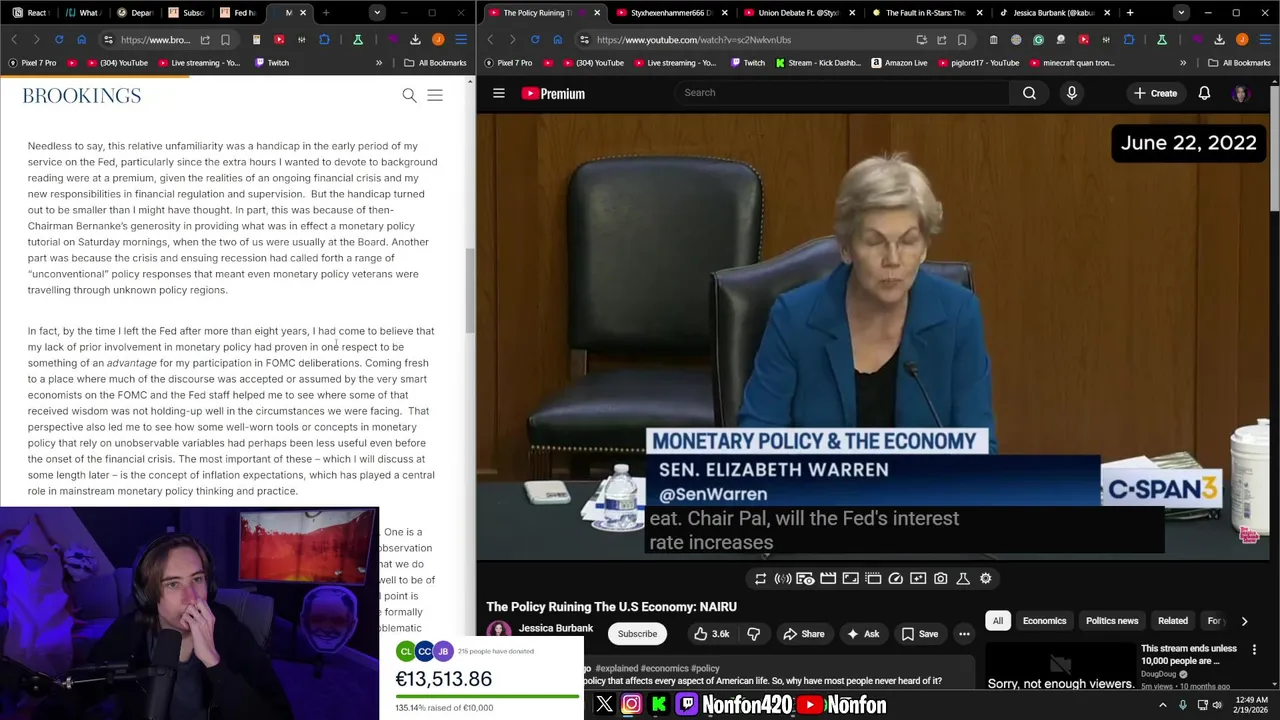
Task: Open more actions for the video
Action: [x=964, y=634]
